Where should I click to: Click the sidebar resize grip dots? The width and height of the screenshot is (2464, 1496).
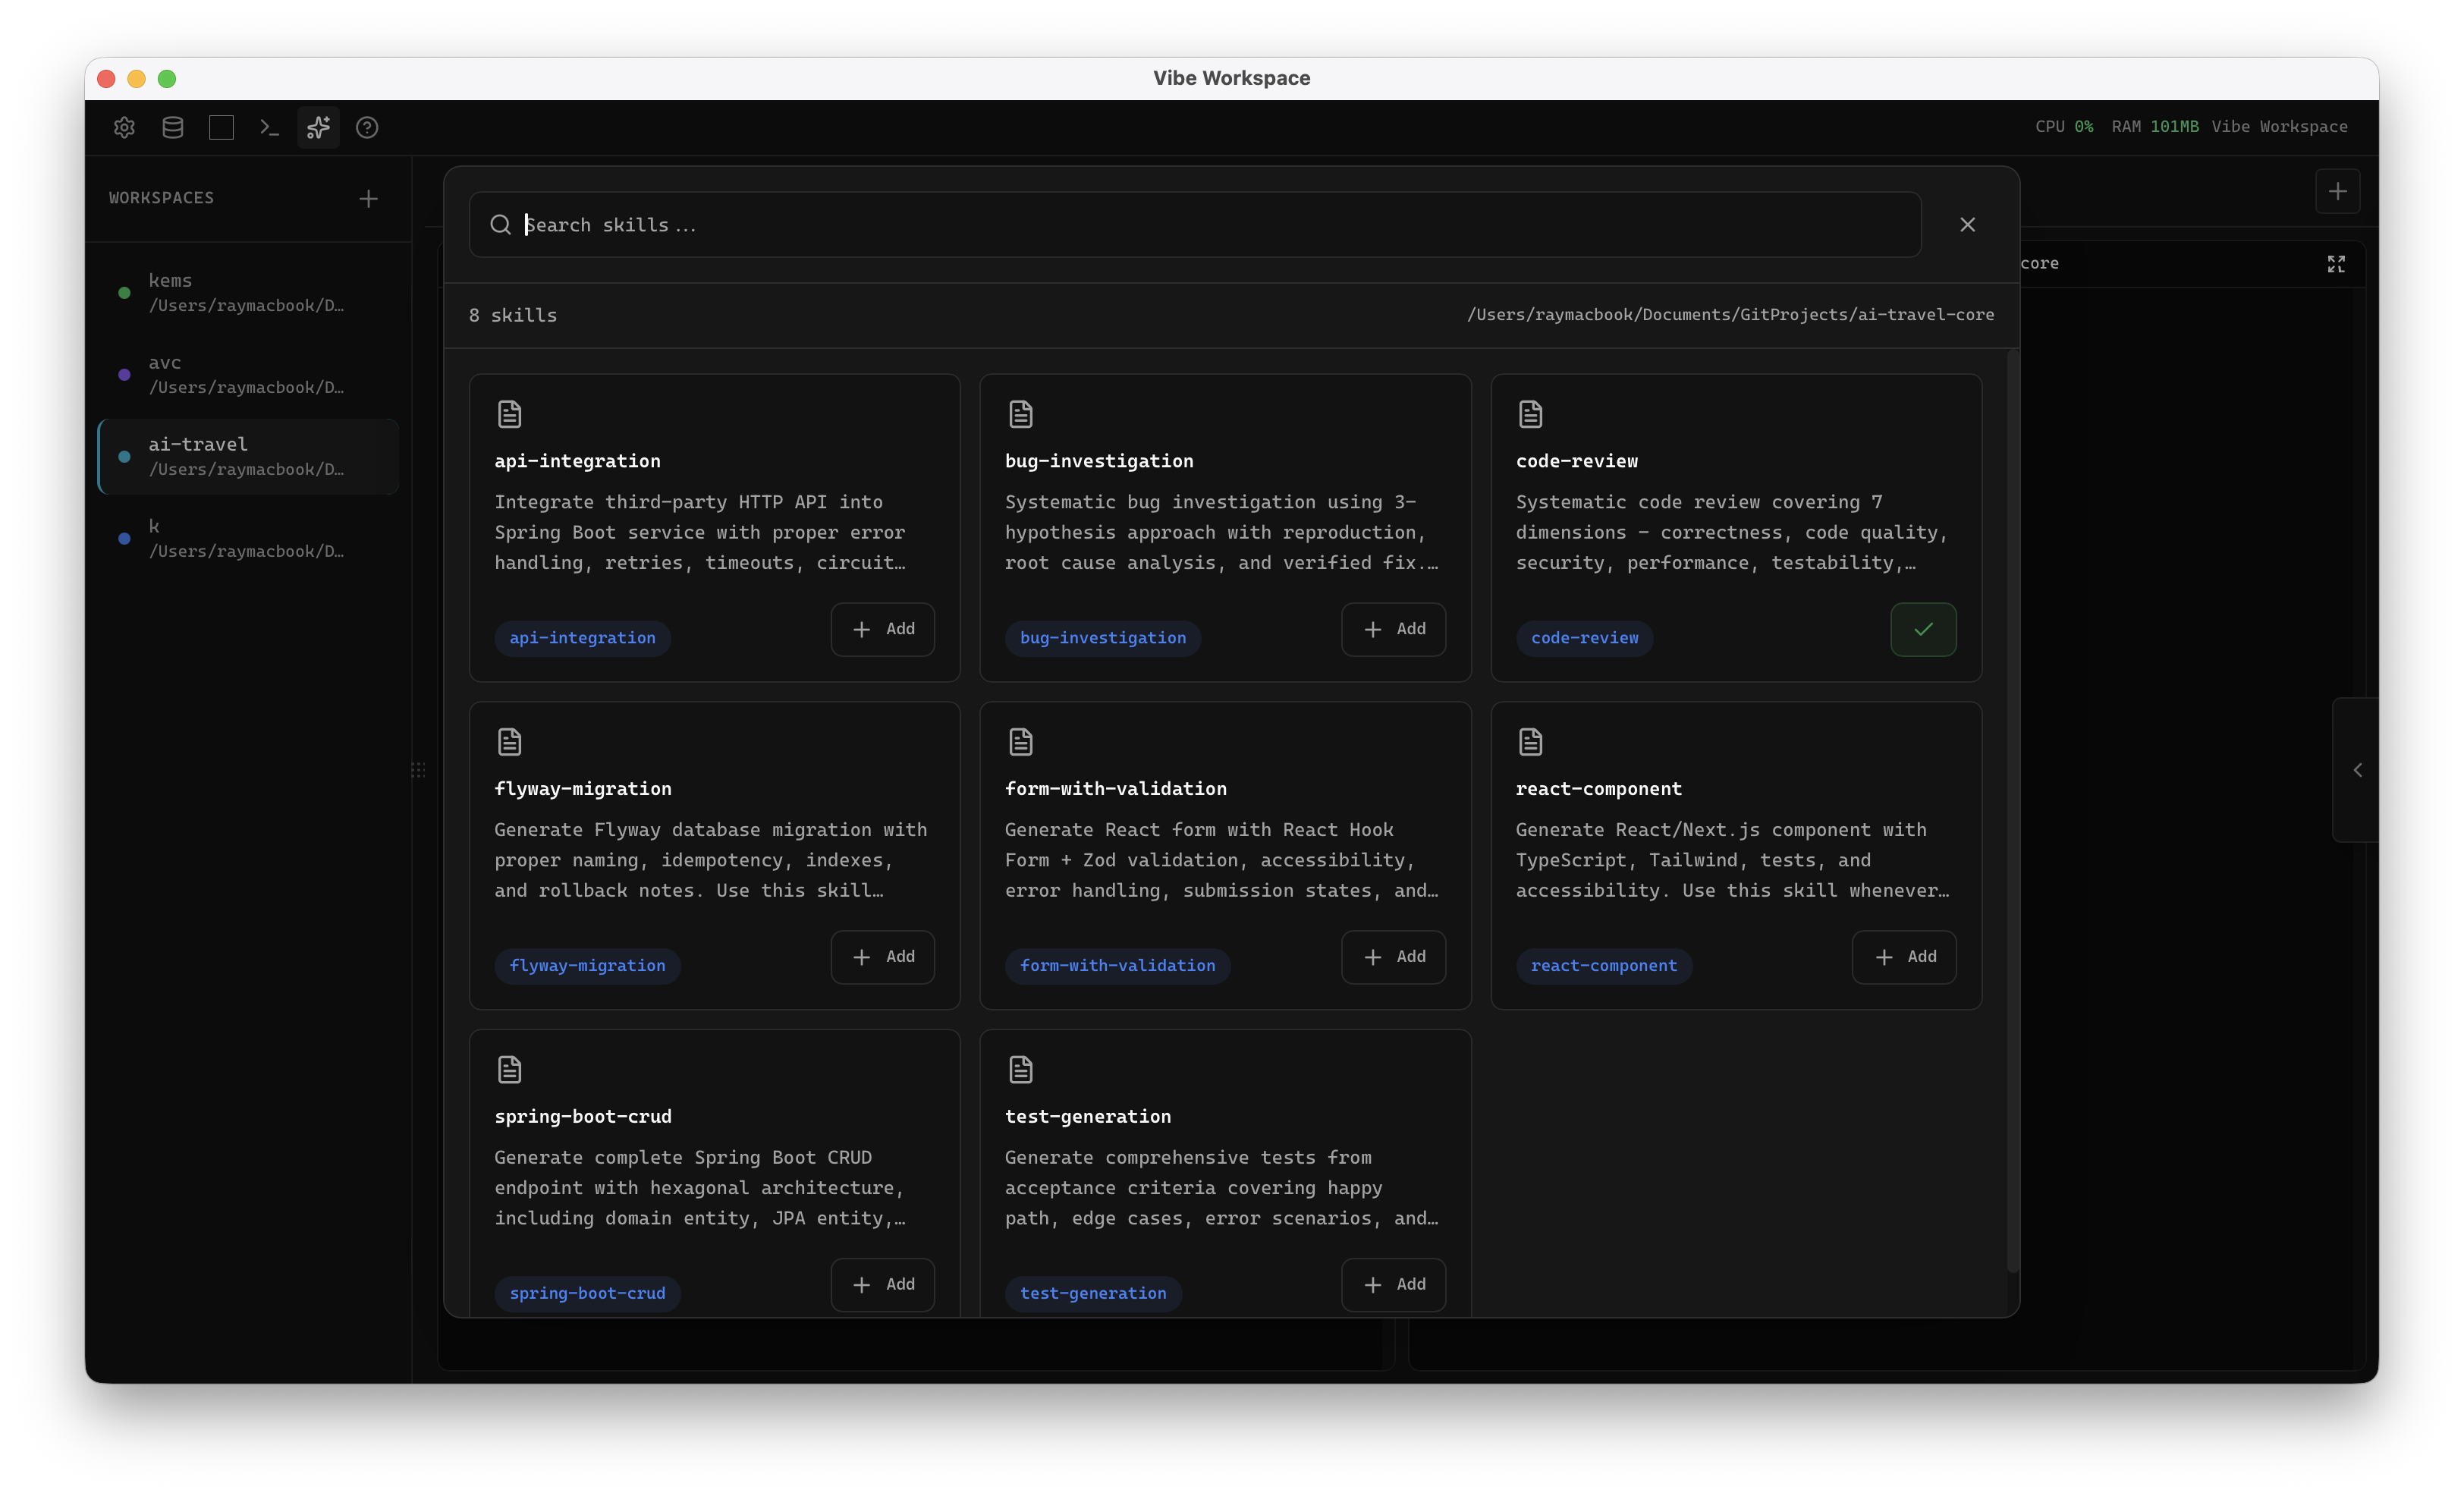pyautogui.click(x=418, y=770)
